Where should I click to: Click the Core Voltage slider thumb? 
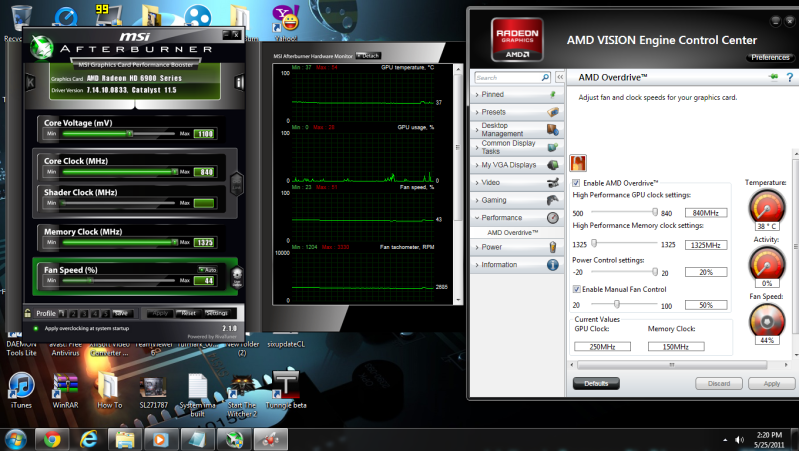(130, 134)
